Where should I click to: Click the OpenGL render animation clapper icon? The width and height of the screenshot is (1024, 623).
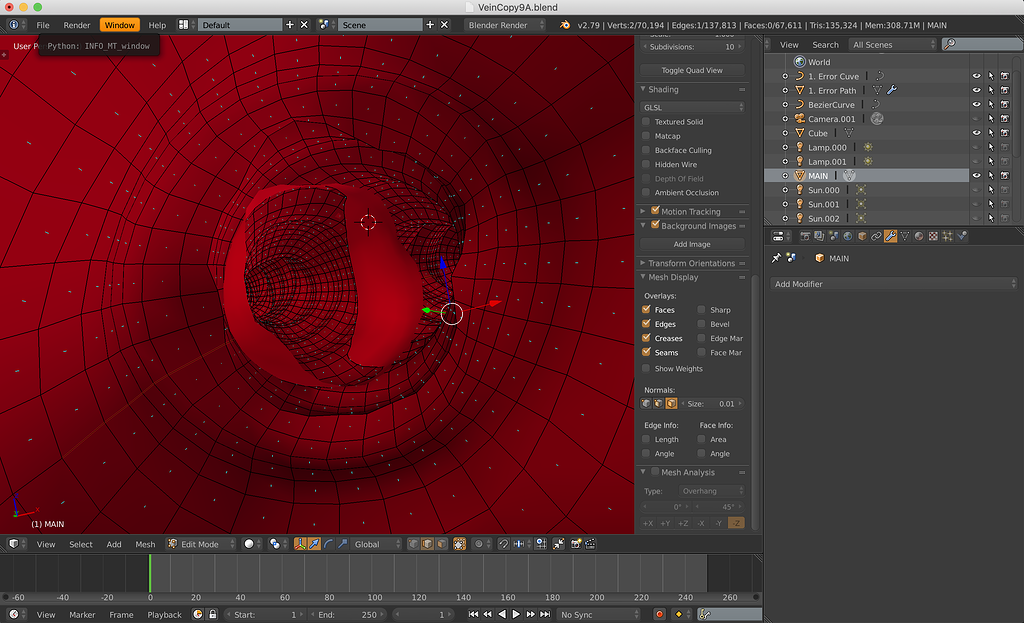[590, 544]
